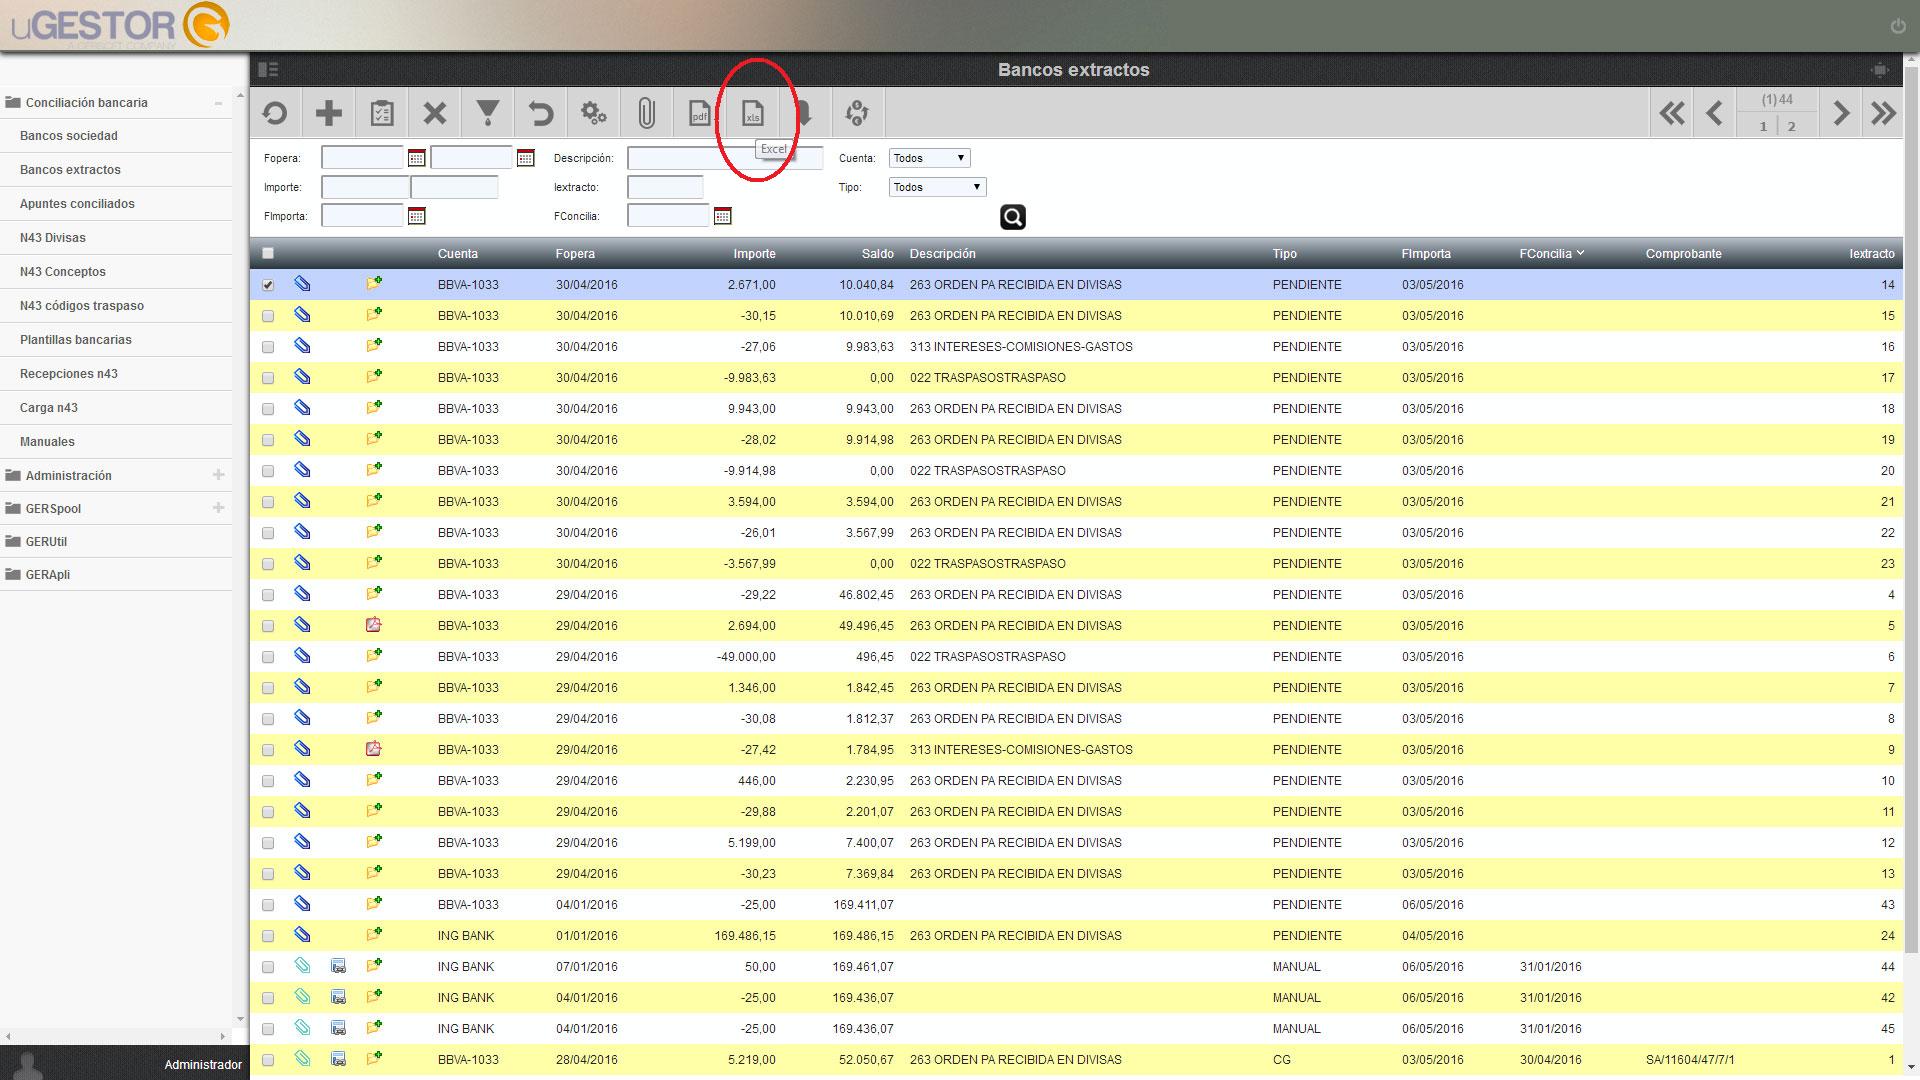Click the delete X toolbar icon
Viewport: 1920px width, 1080px height.
click(434, 113)
